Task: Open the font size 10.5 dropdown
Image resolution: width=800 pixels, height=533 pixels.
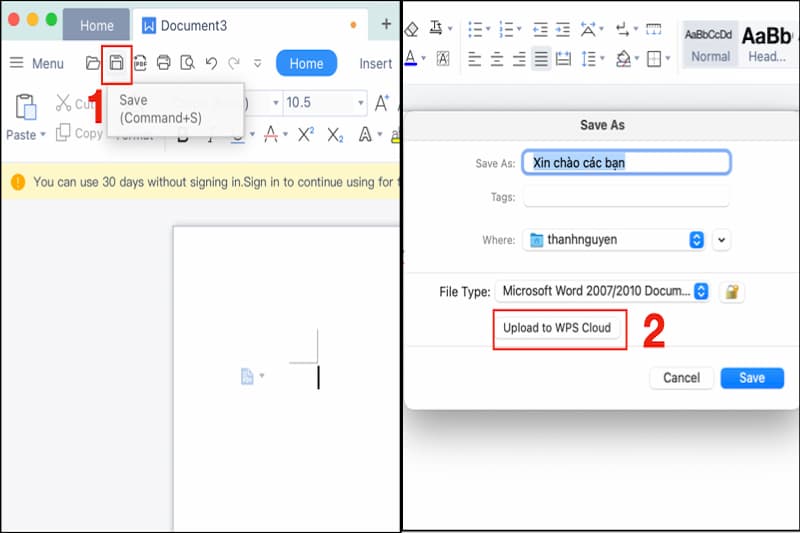Action: (x=361, y=103)
